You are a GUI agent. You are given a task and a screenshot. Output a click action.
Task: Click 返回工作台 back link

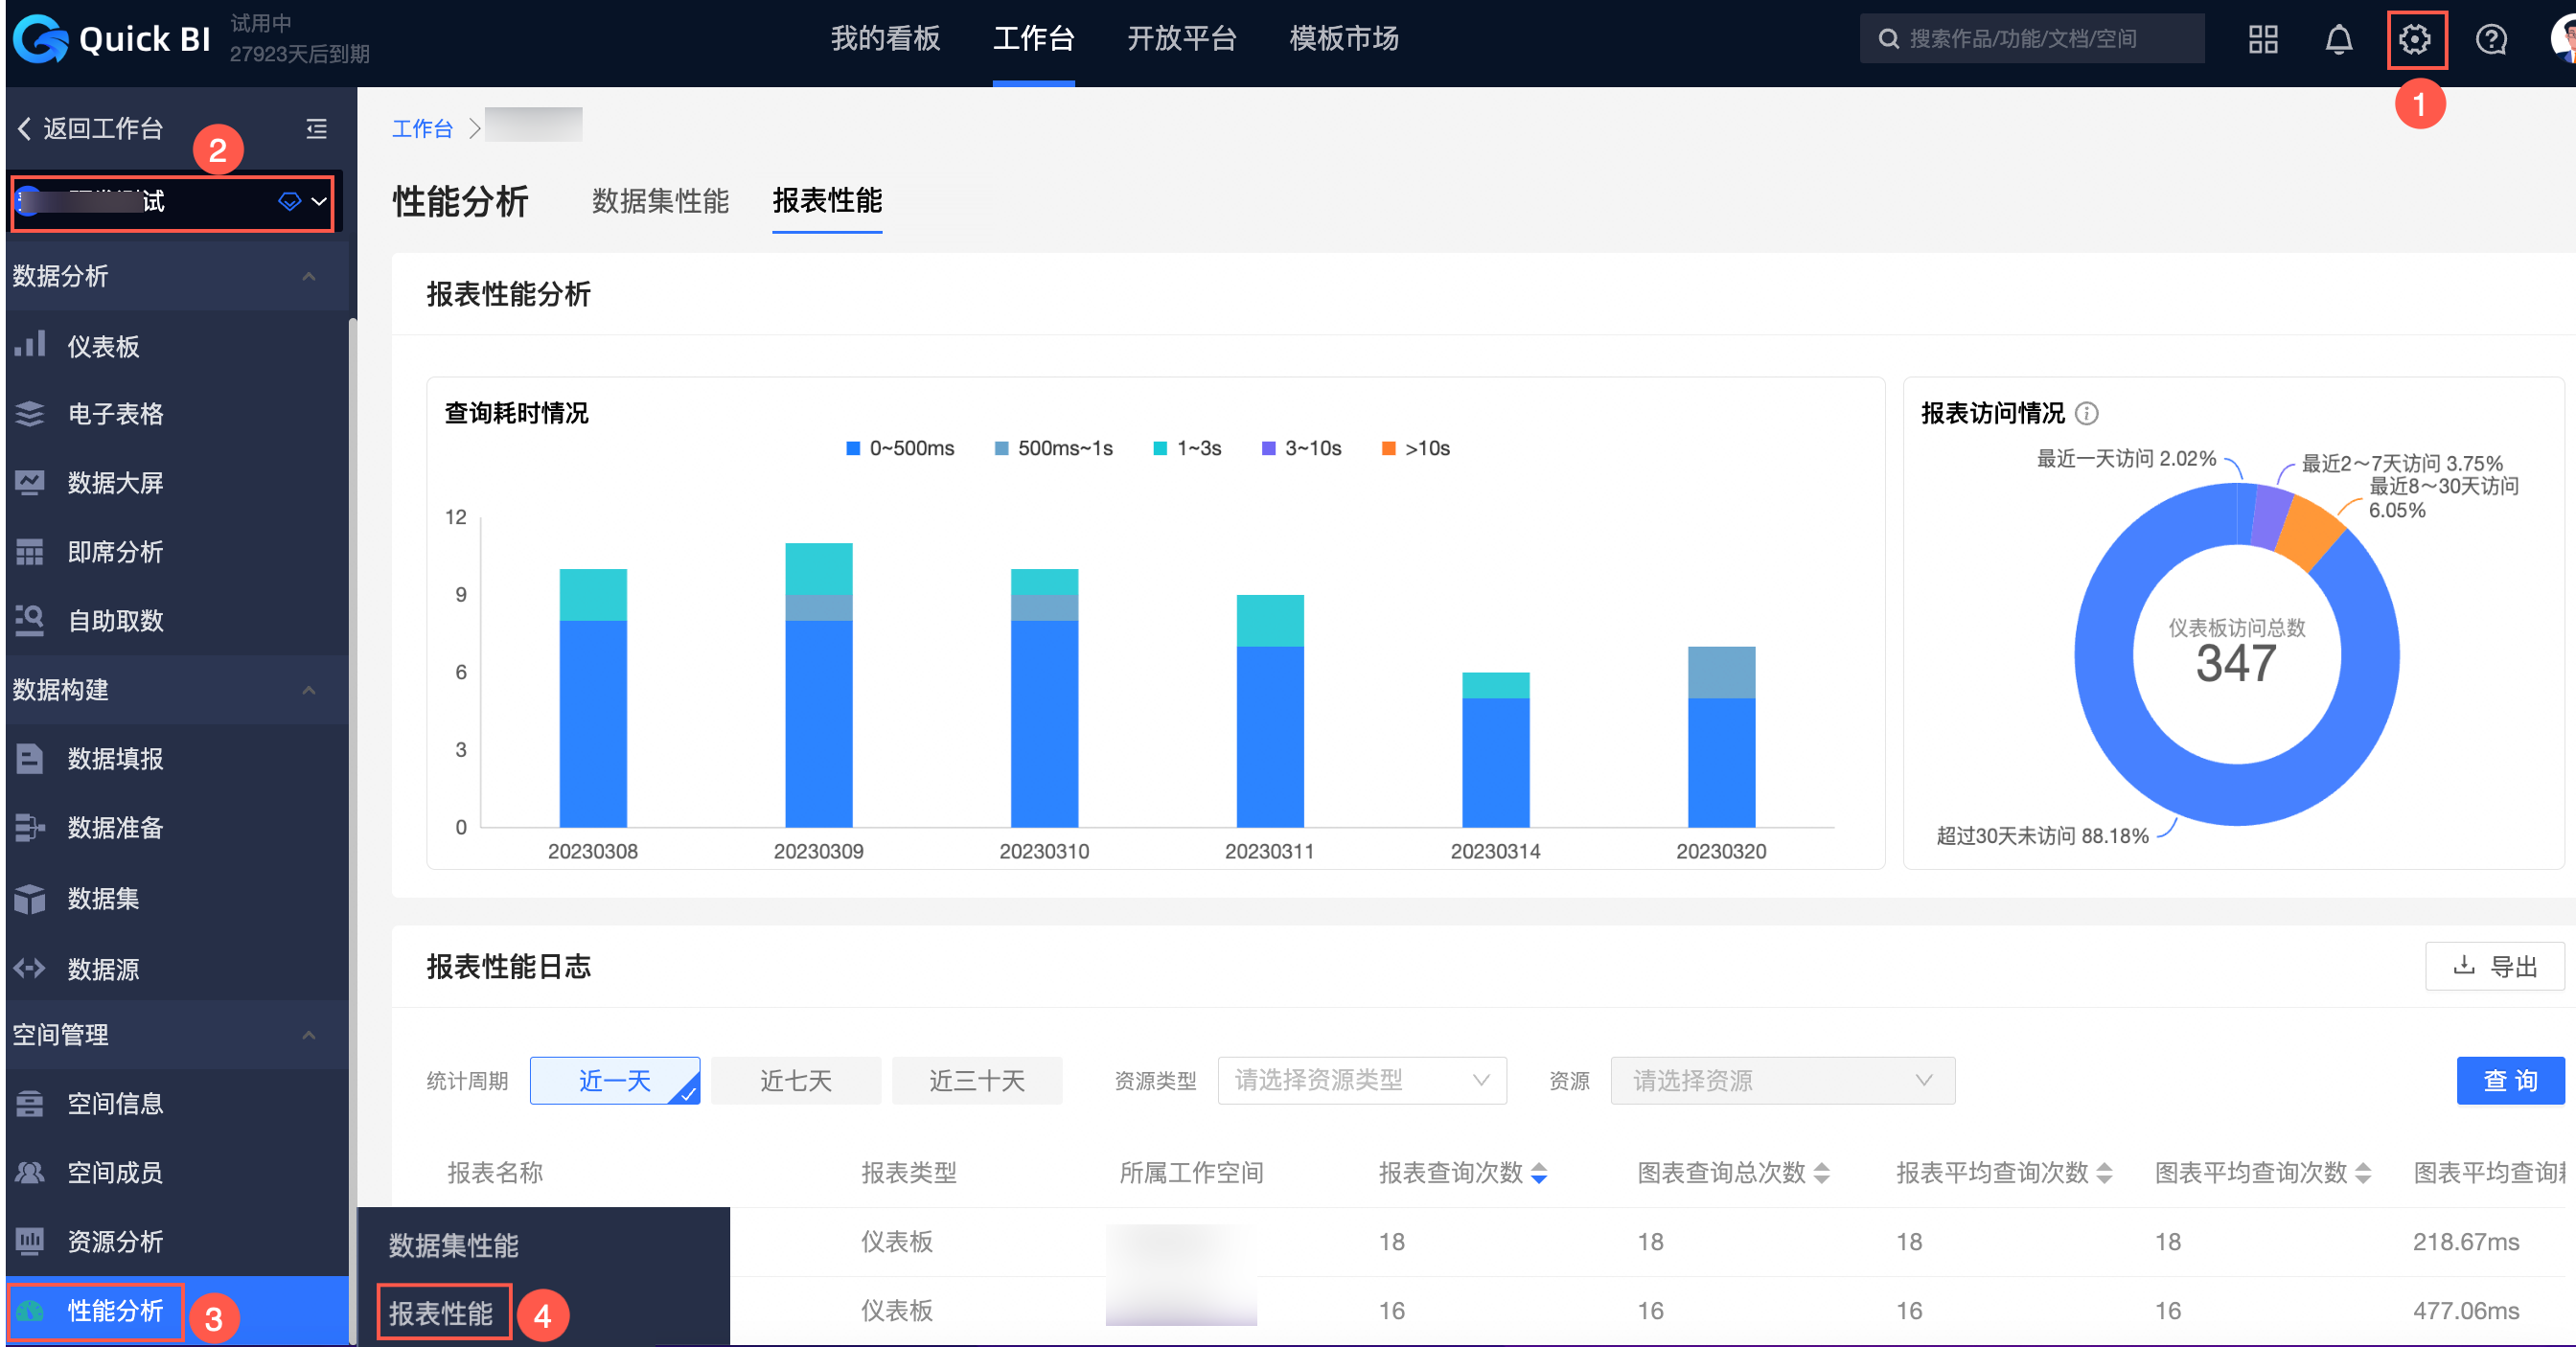90,129
